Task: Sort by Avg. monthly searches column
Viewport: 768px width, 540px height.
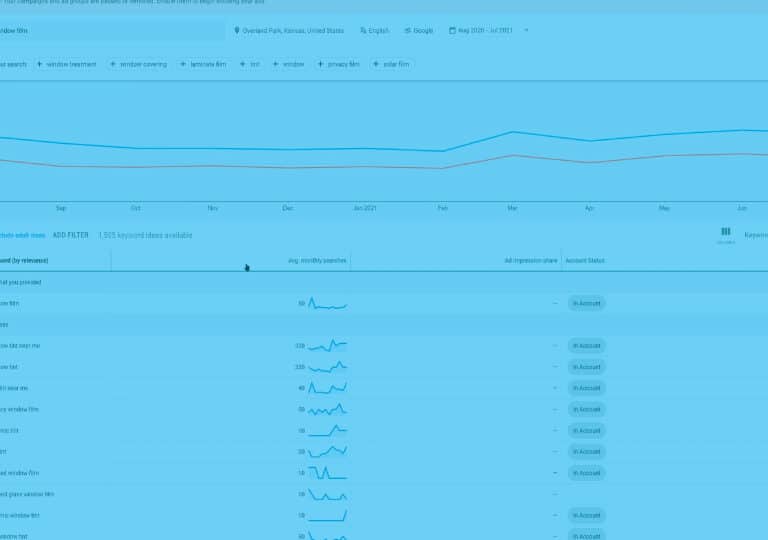Action: pos(317,261)
